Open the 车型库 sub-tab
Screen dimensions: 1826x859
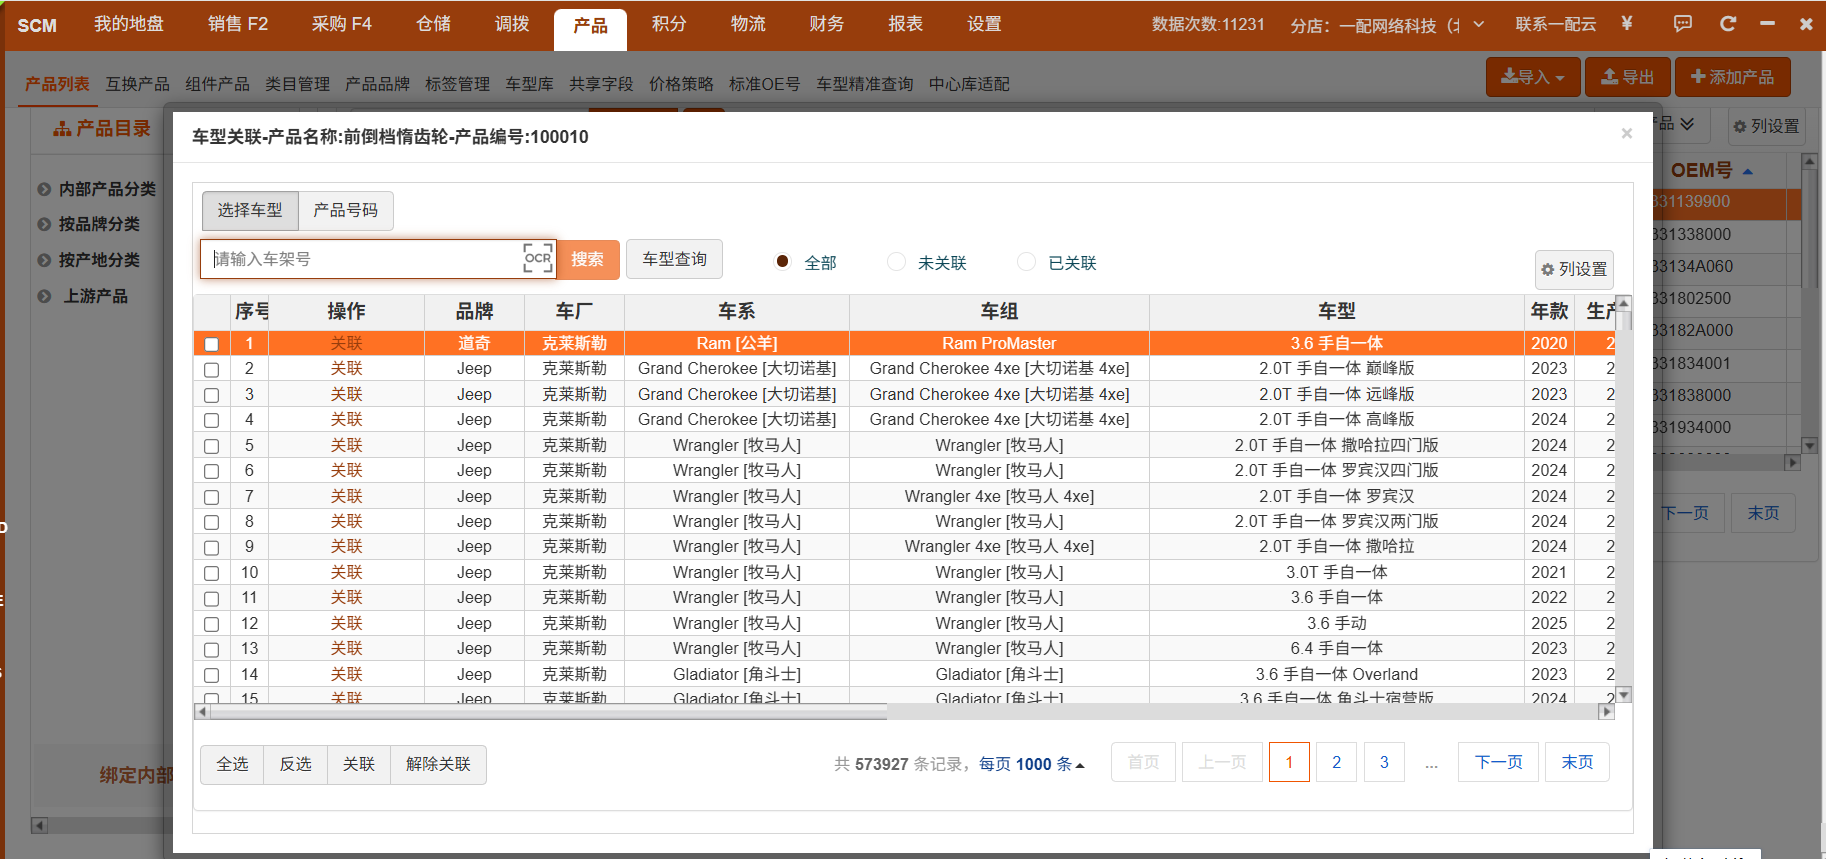529,84
